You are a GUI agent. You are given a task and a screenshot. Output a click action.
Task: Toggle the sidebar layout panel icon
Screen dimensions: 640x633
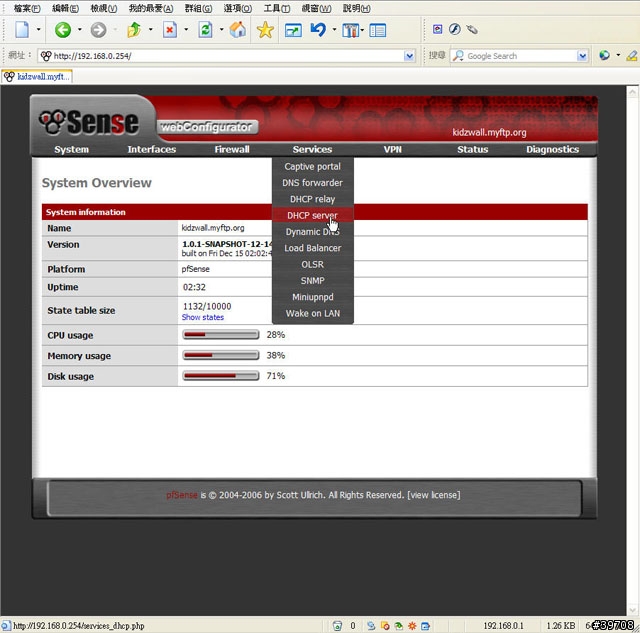click(x=378, y=30)
